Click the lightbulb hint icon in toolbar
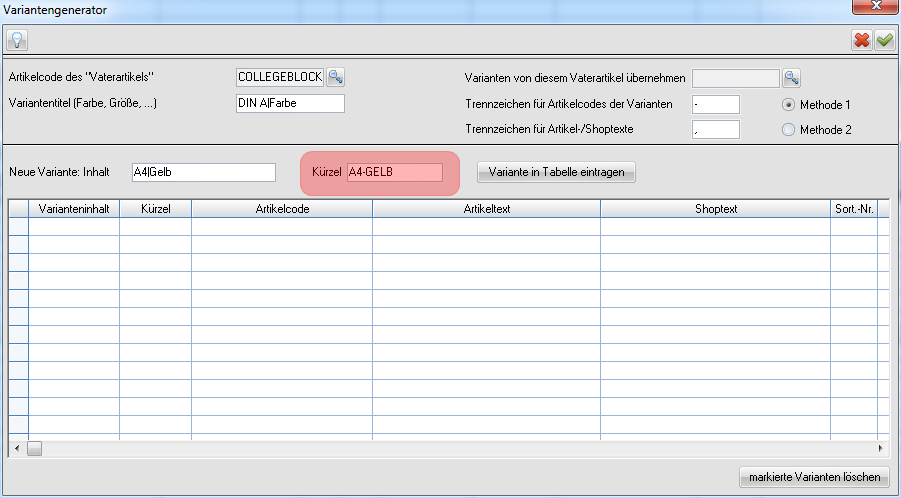 (x=17, y=39)
